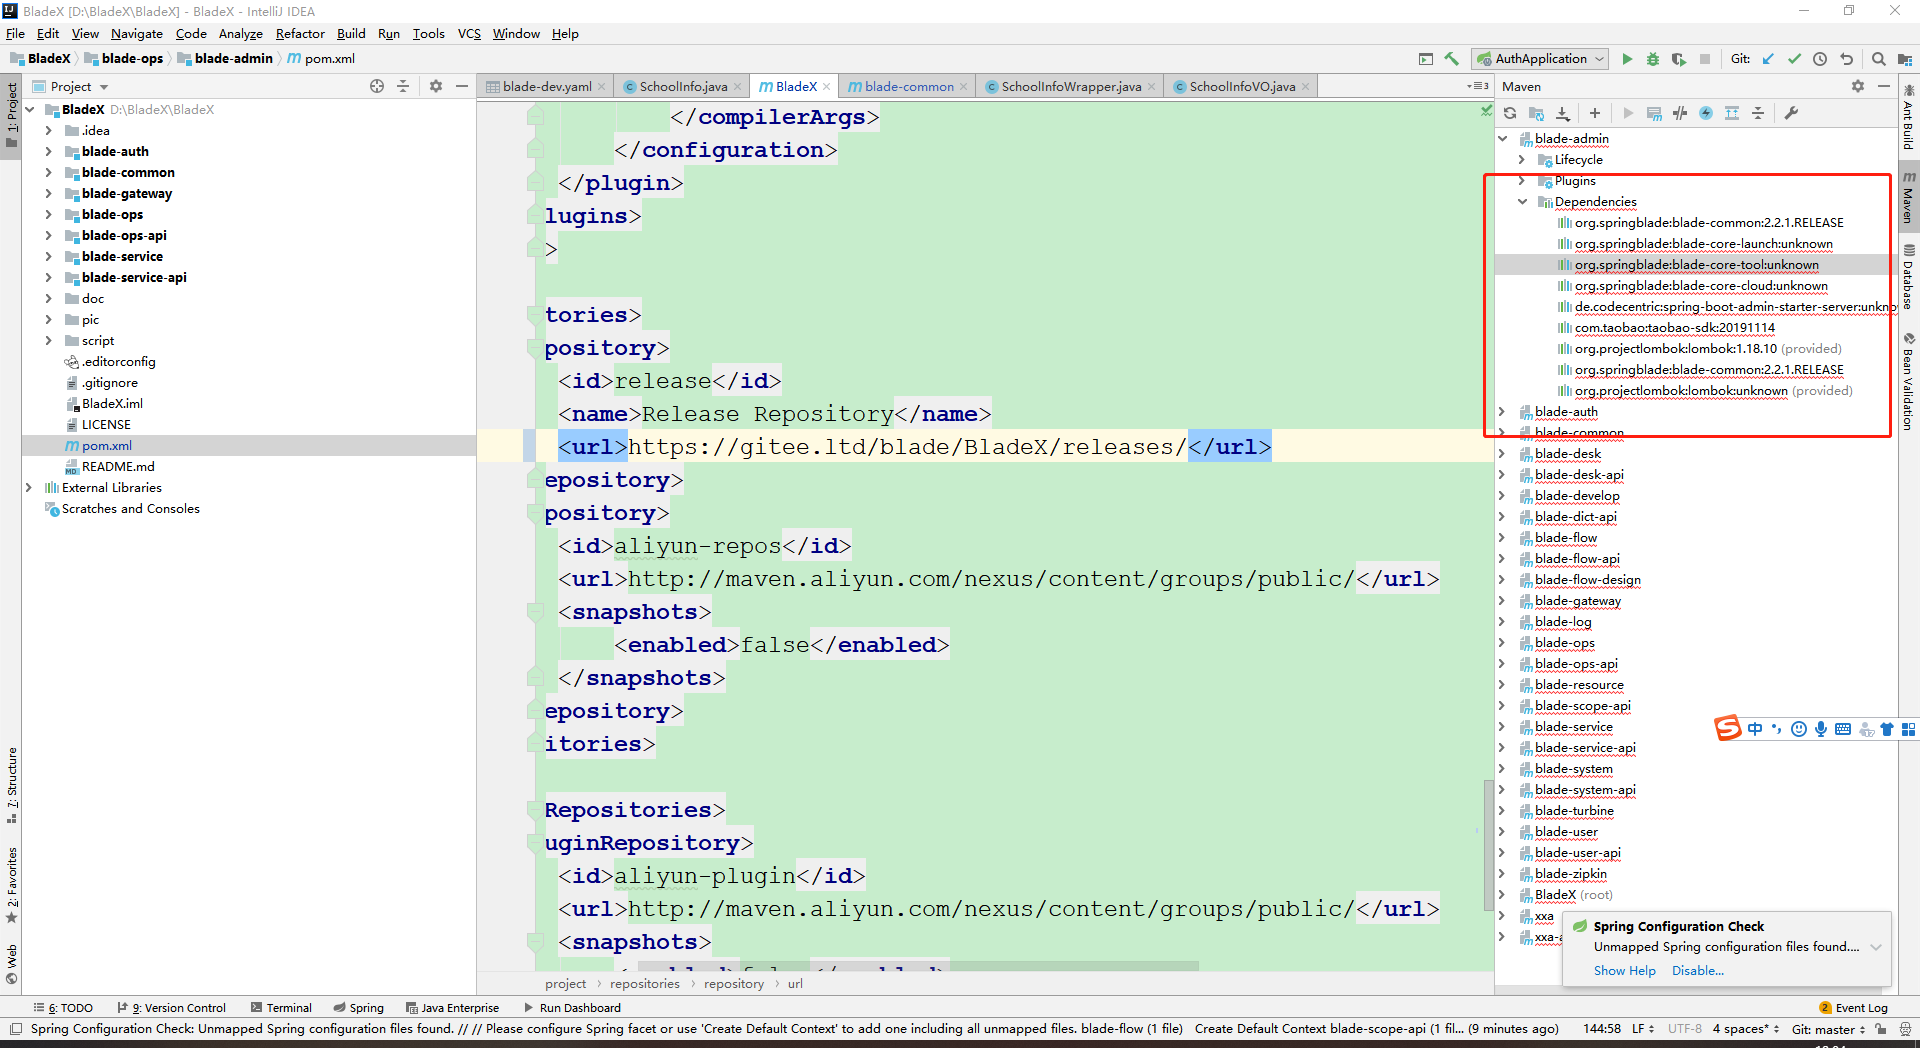Click 'url' in editor breadcrumb bar
The height and width of the screenshot is (1048, 1920).
795,984
